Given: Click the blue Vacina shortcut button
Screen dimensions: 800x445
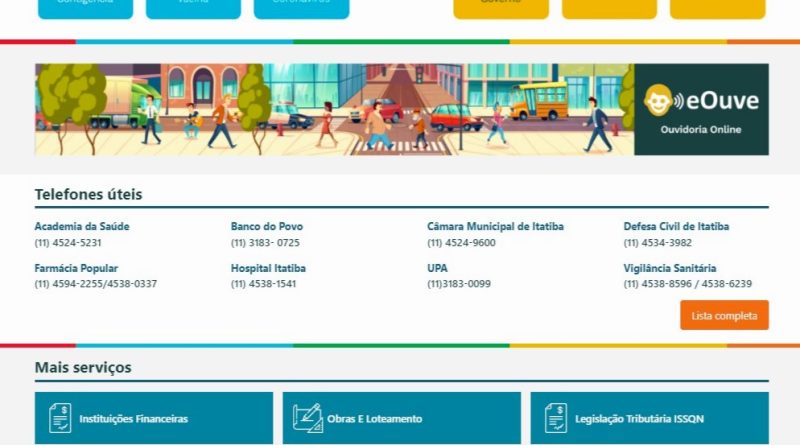Looking at the screenshot, I should click(x=193, y=8).
